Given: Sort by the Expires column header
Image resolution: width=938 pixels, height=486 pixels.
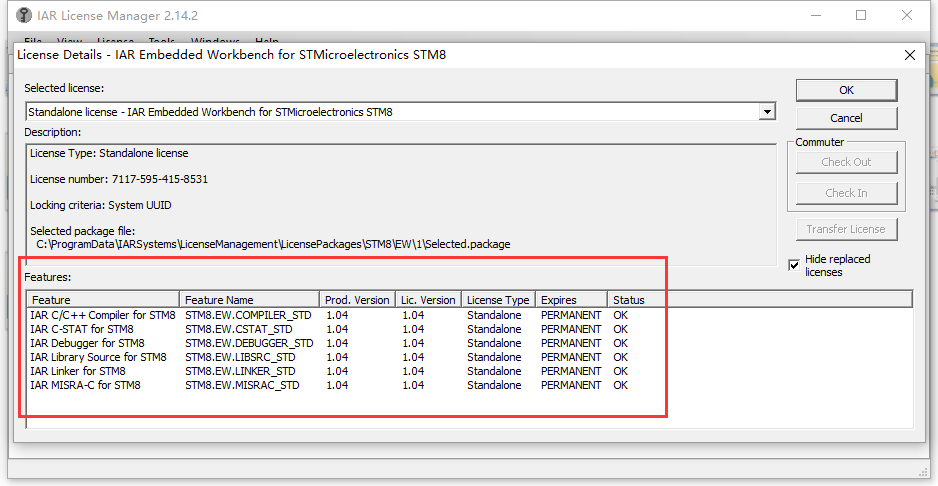Looking at the screenshot, I should [x=571, y=299].
